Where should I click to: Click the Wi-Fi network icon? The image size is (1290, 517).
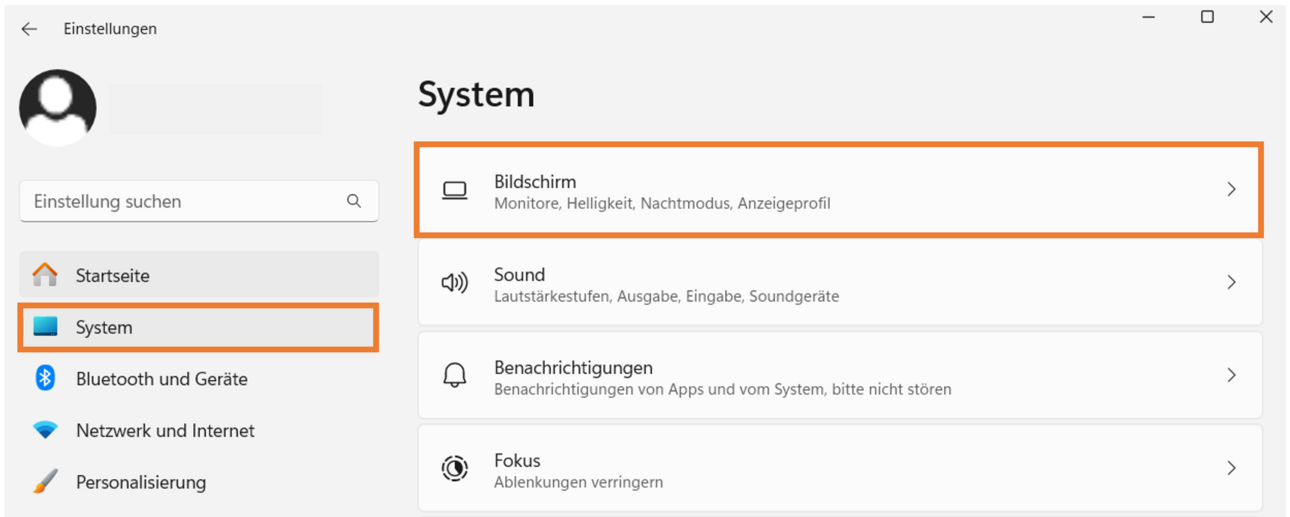tap(45, 430)
